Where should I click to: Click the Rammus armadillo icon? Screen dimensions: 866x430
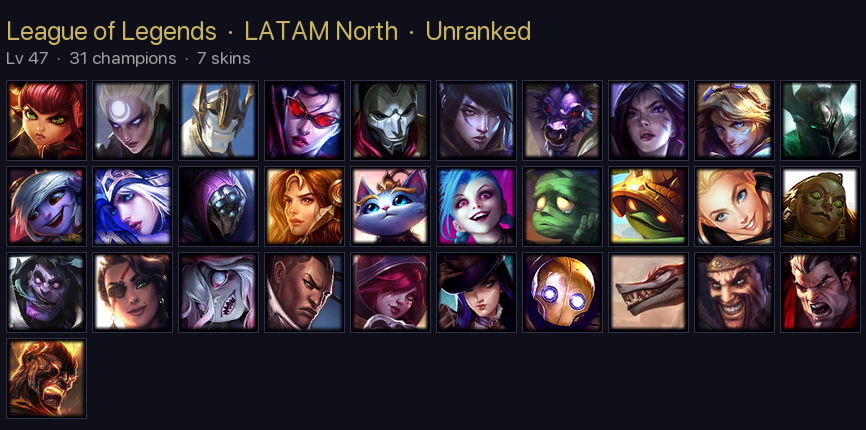(x=648, y=206)
